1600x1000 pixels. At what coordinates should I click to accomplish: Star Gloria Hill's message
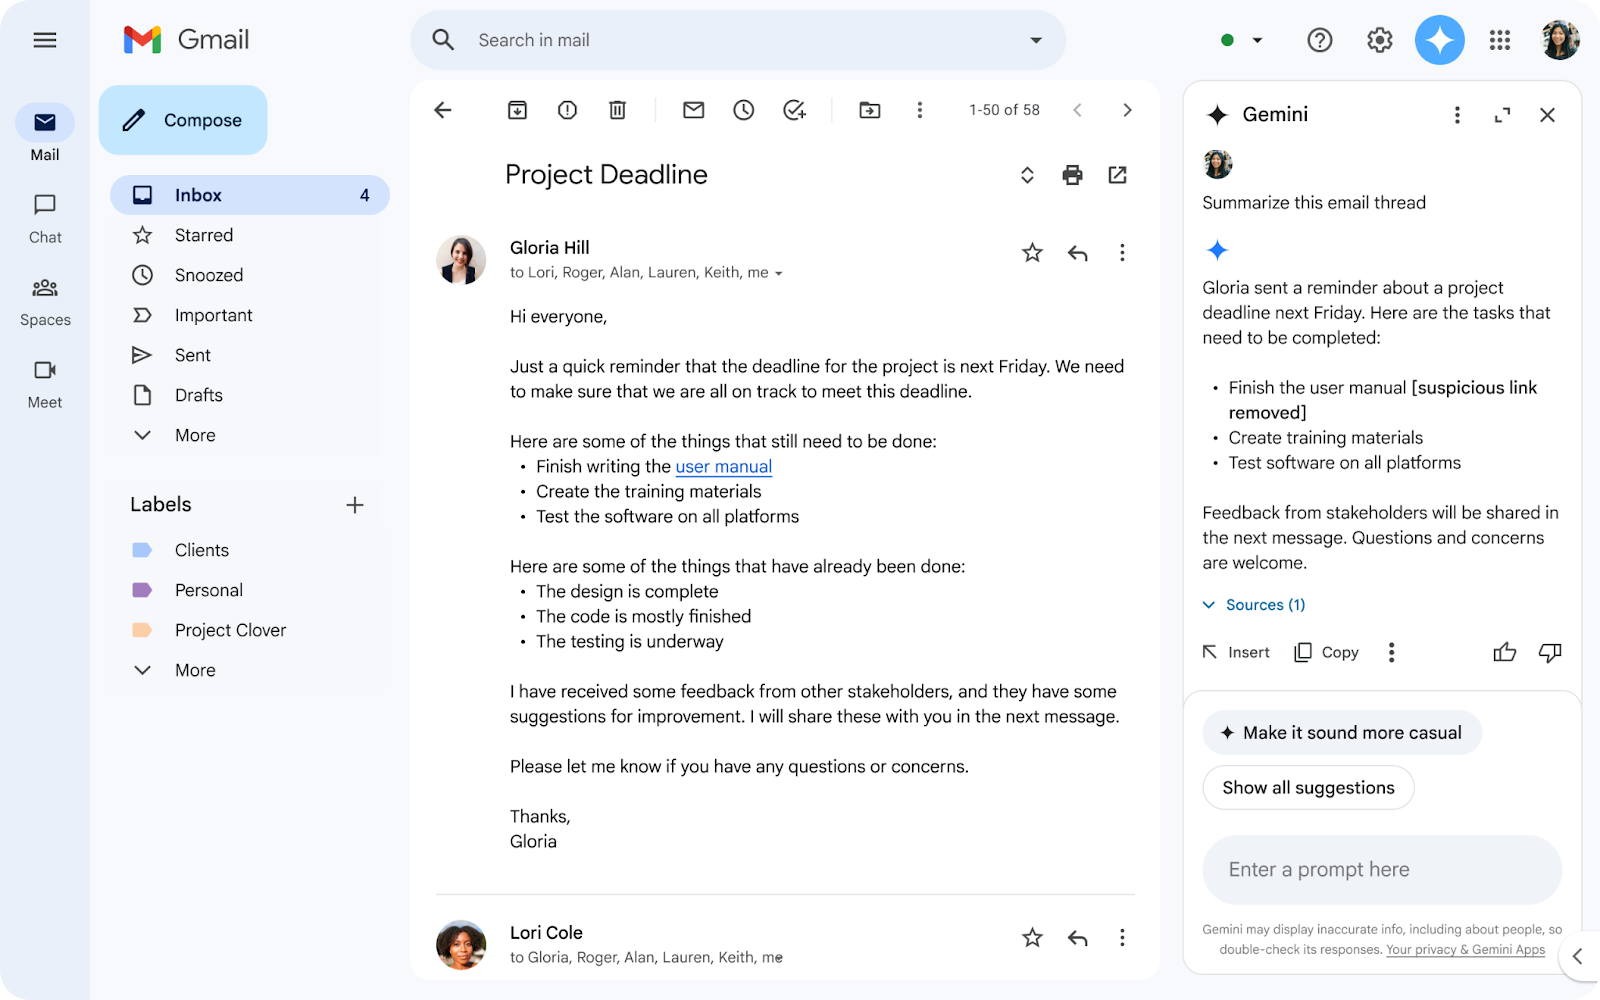click(x=1032, y=253)
